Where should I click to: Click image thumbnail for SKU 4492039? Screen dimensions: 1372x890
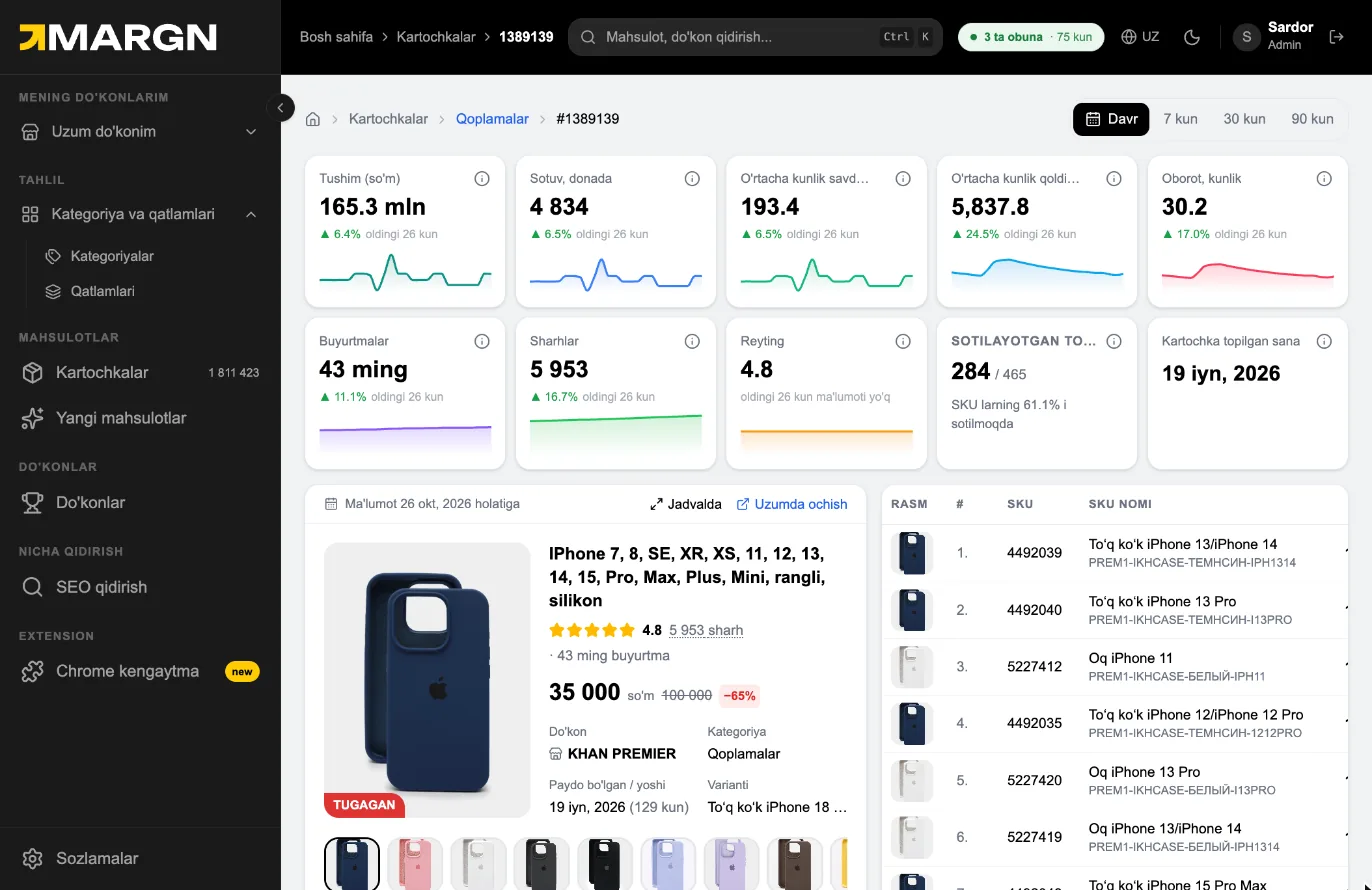(x=912, y=553)
